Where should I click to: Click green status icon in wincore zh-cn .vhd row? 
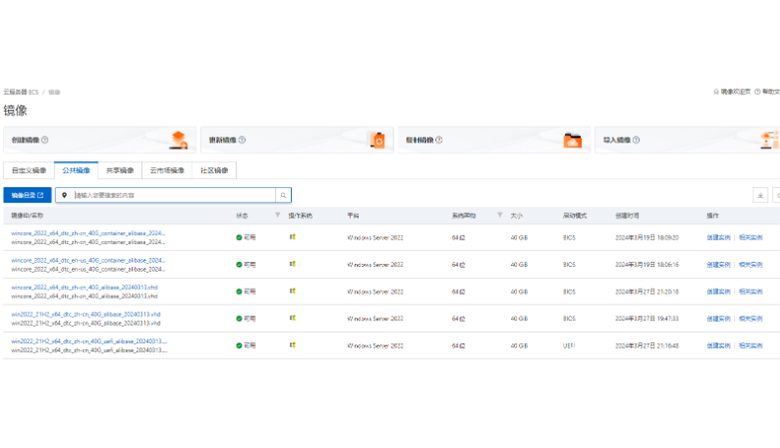click(239, 291)
